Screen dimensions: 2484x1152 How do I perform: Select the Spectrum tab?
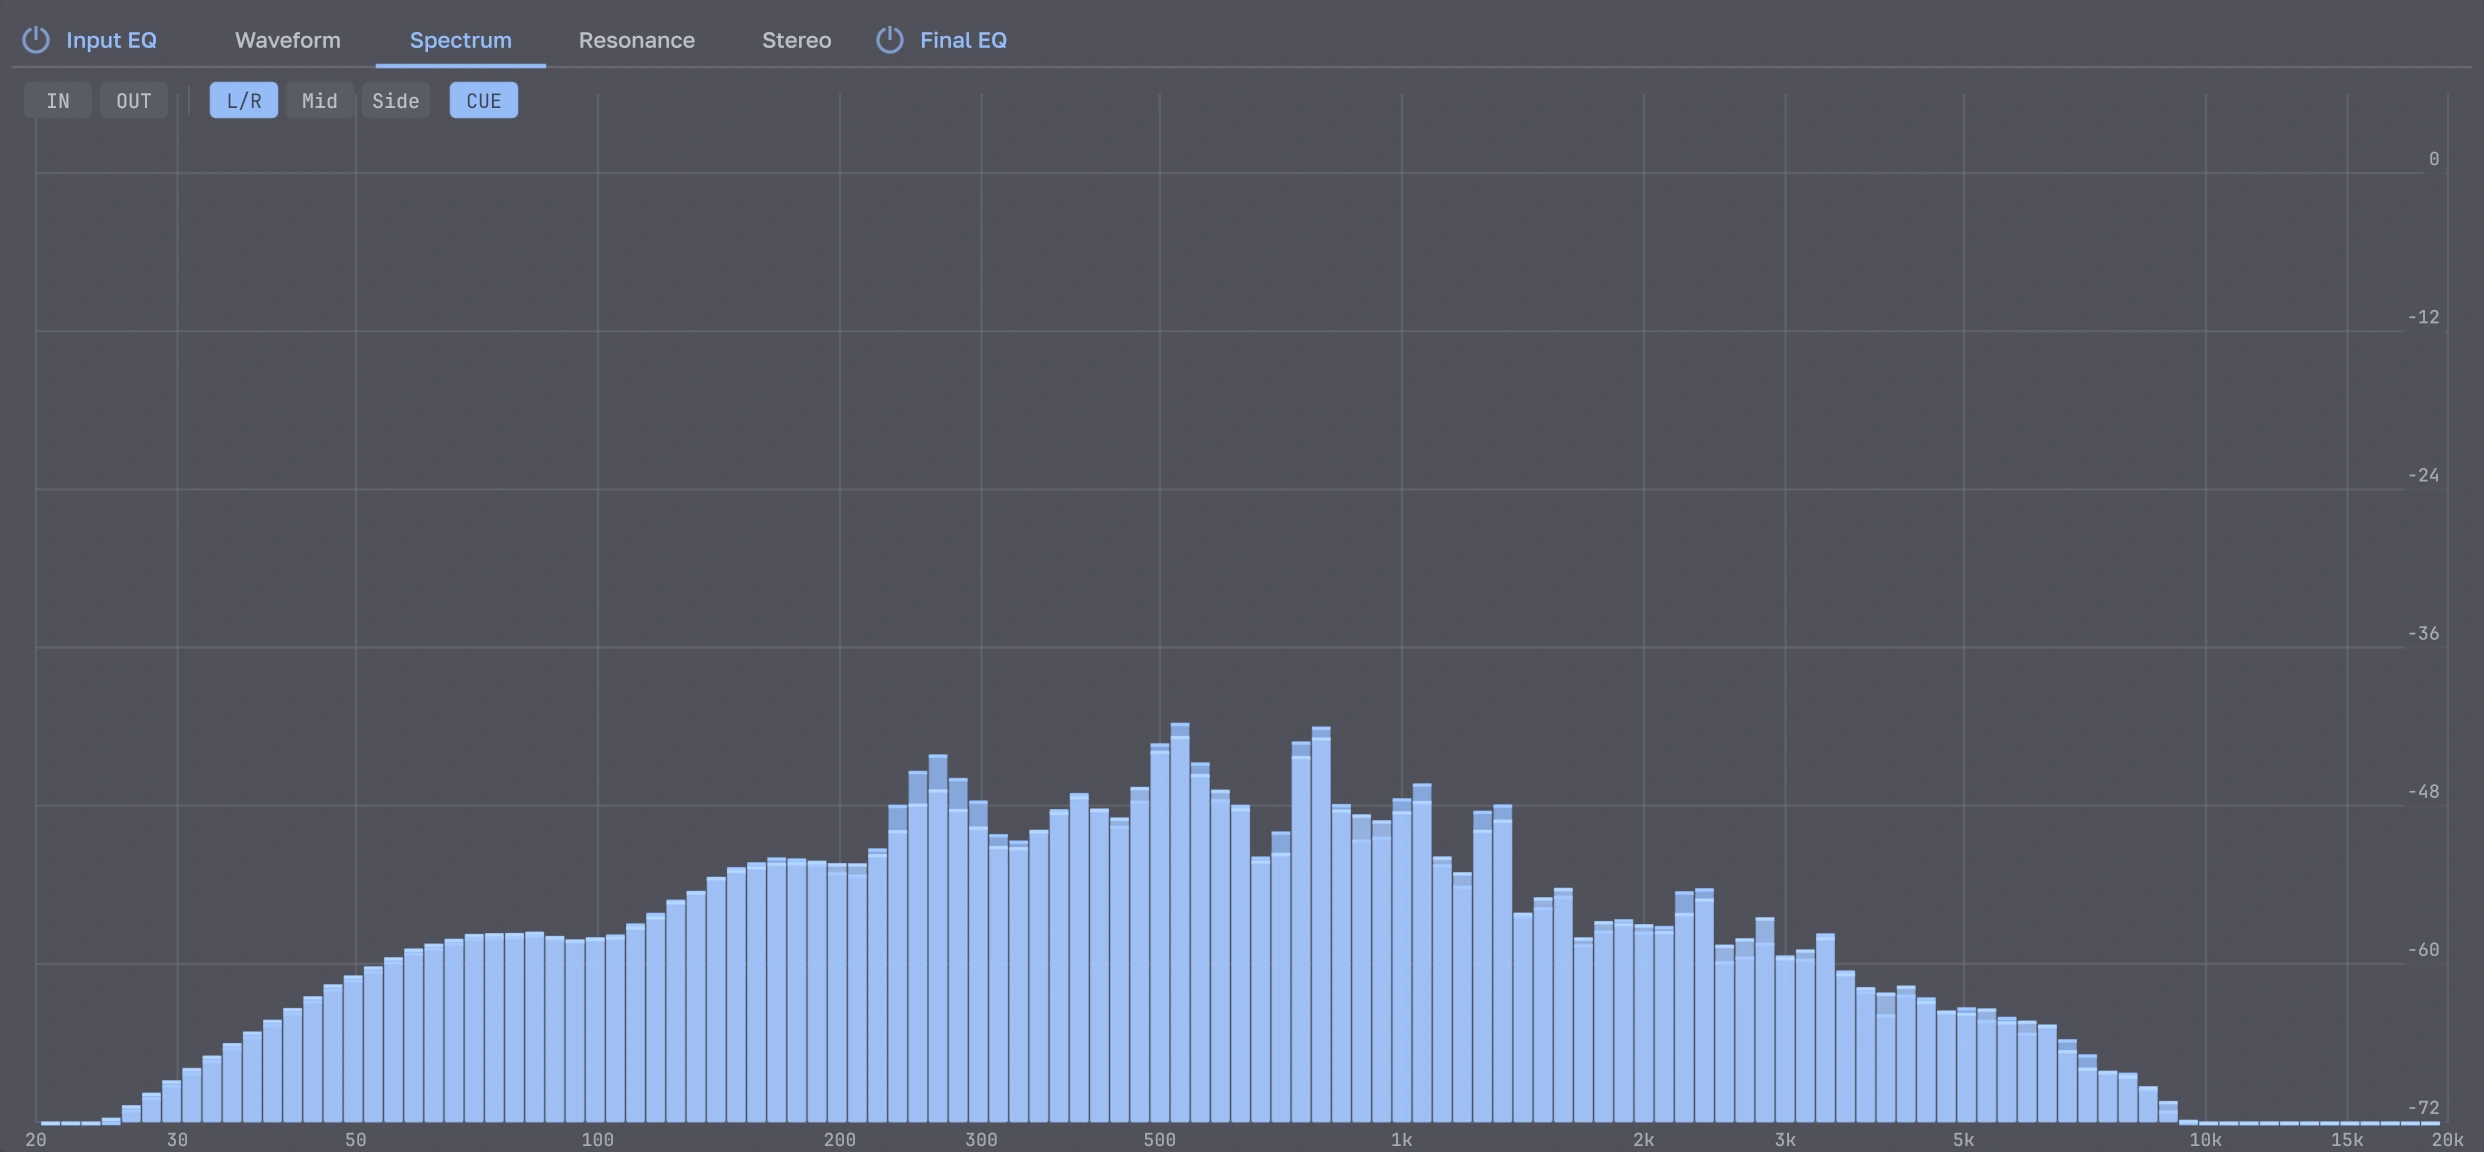[x=461, y=40]
